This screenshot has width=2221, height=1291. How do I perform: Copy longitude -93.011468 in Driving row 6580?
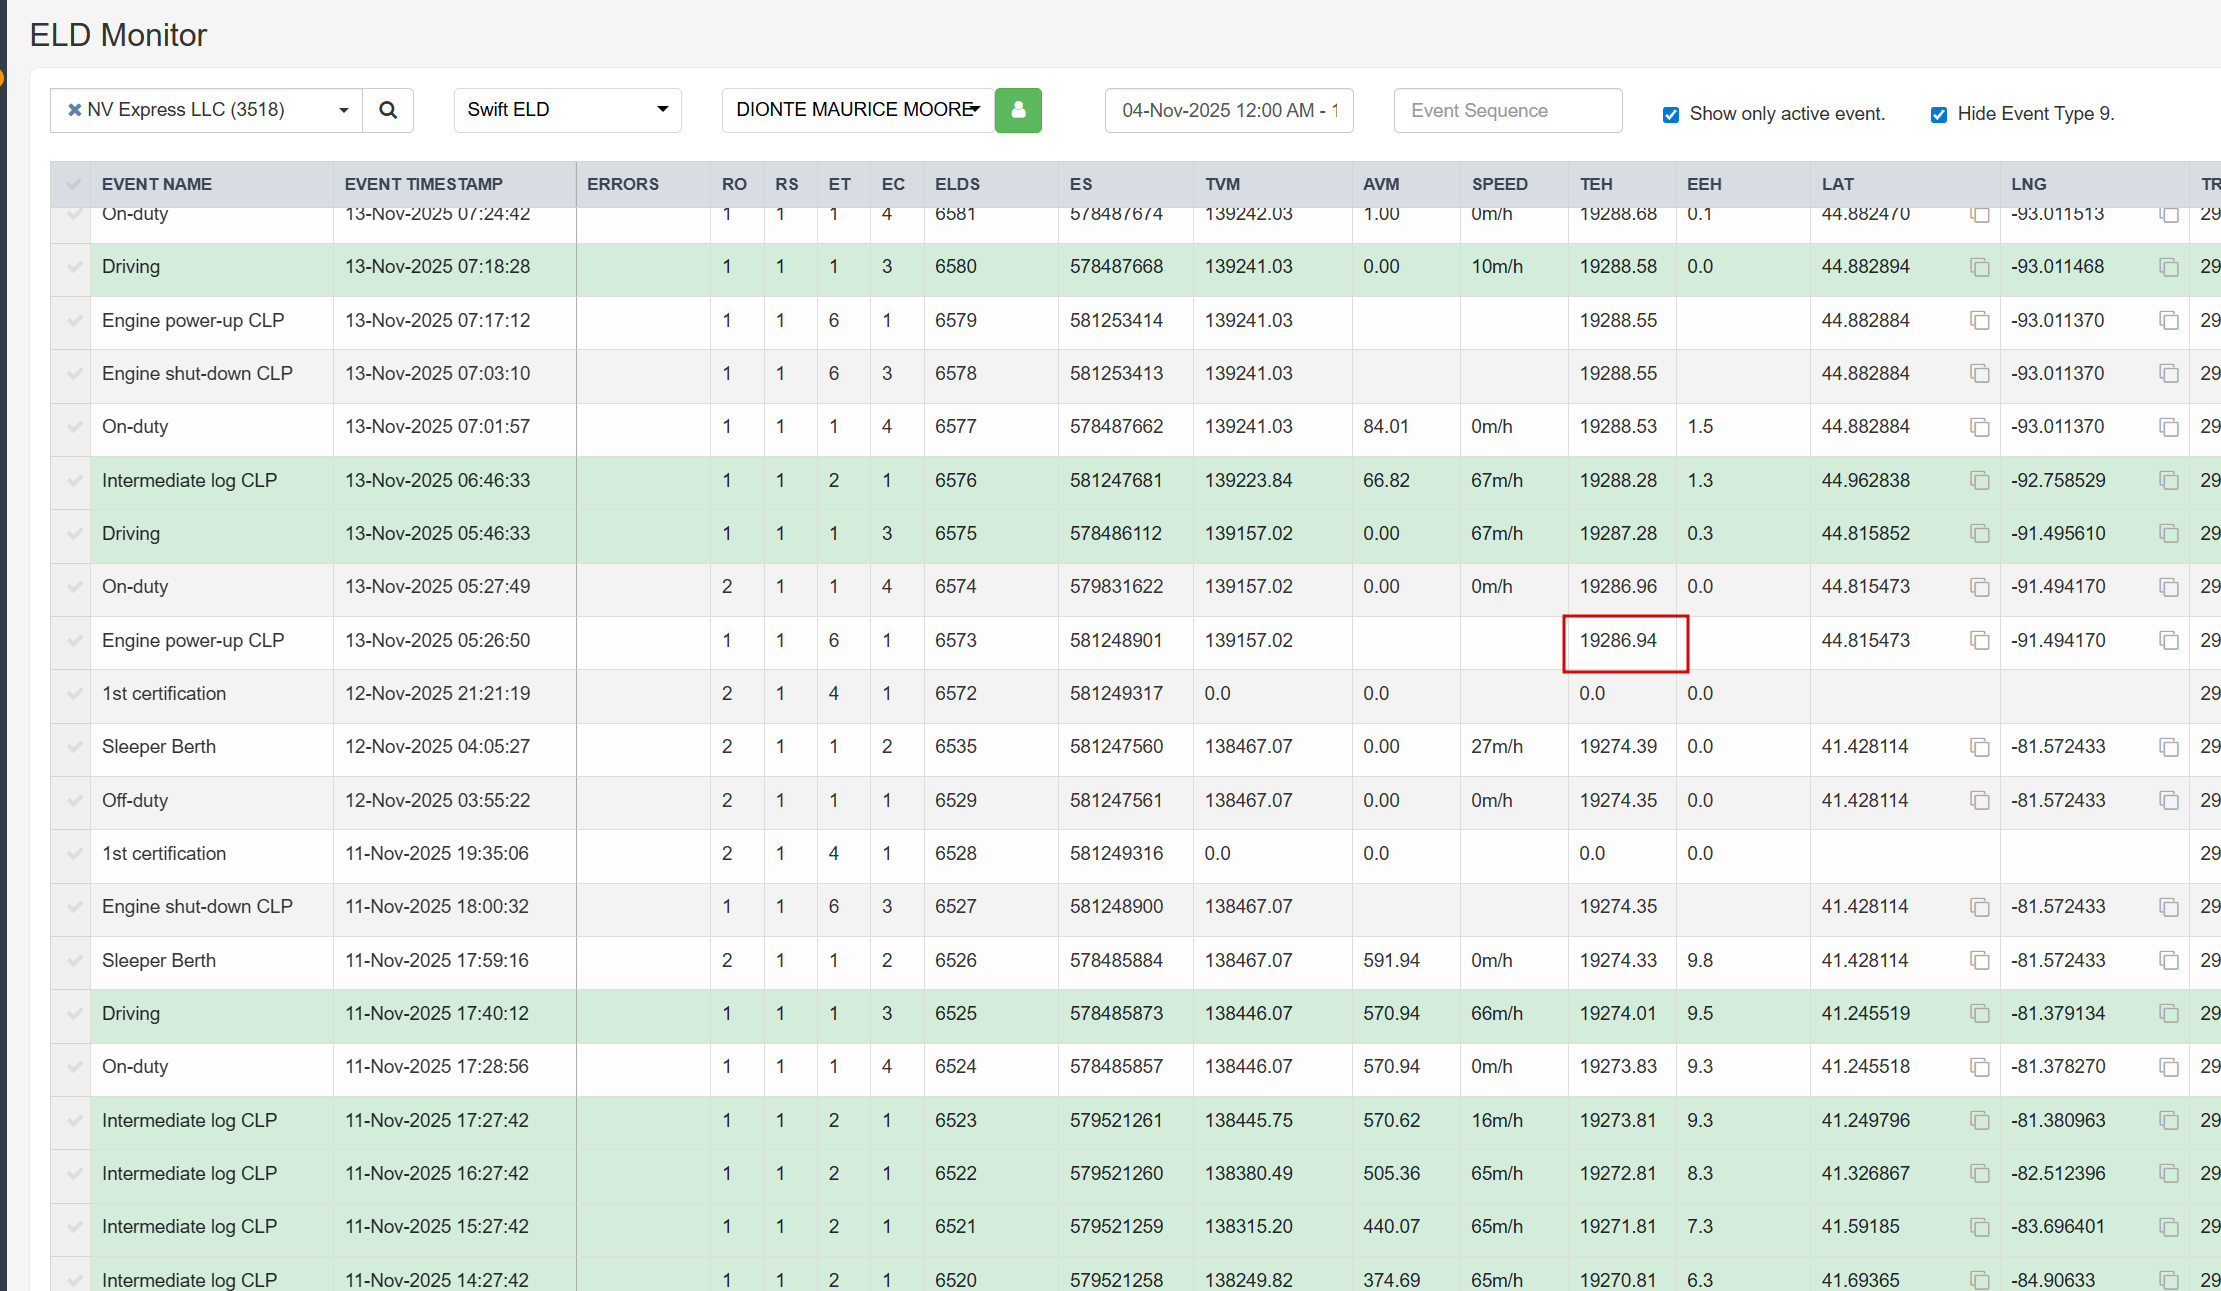[2168, 267]
